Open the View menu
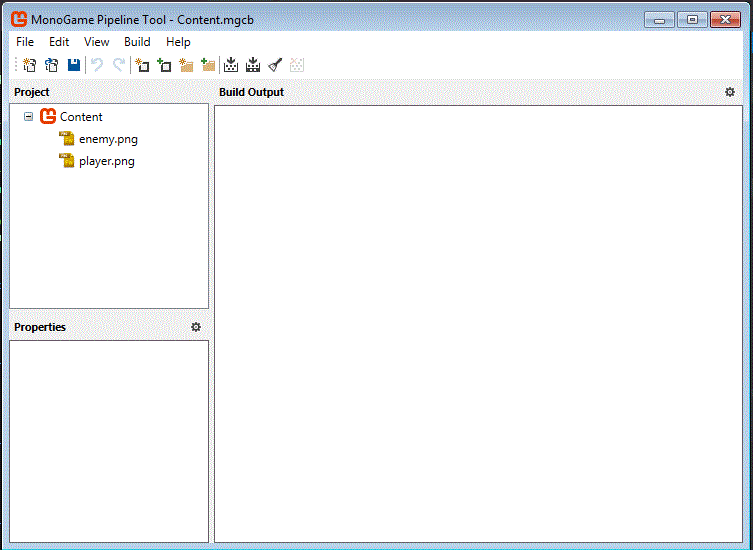The height and width of the screenshot is (550, 753). tap(97, 42)
